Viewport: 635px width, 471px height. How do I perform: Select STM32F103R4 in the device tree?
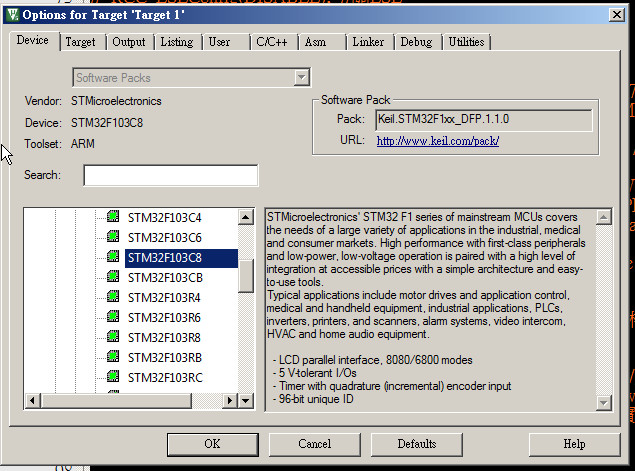pyautogui.click(x=164, y=298)
